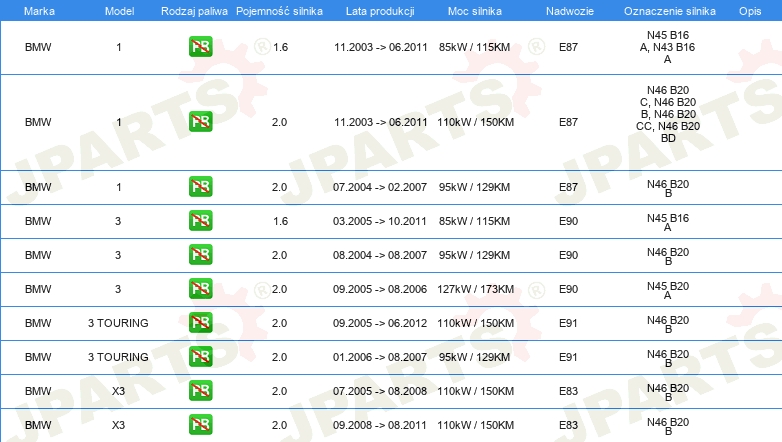Select date cell 07.2004 -> 02.2007

tap(380, 187)
